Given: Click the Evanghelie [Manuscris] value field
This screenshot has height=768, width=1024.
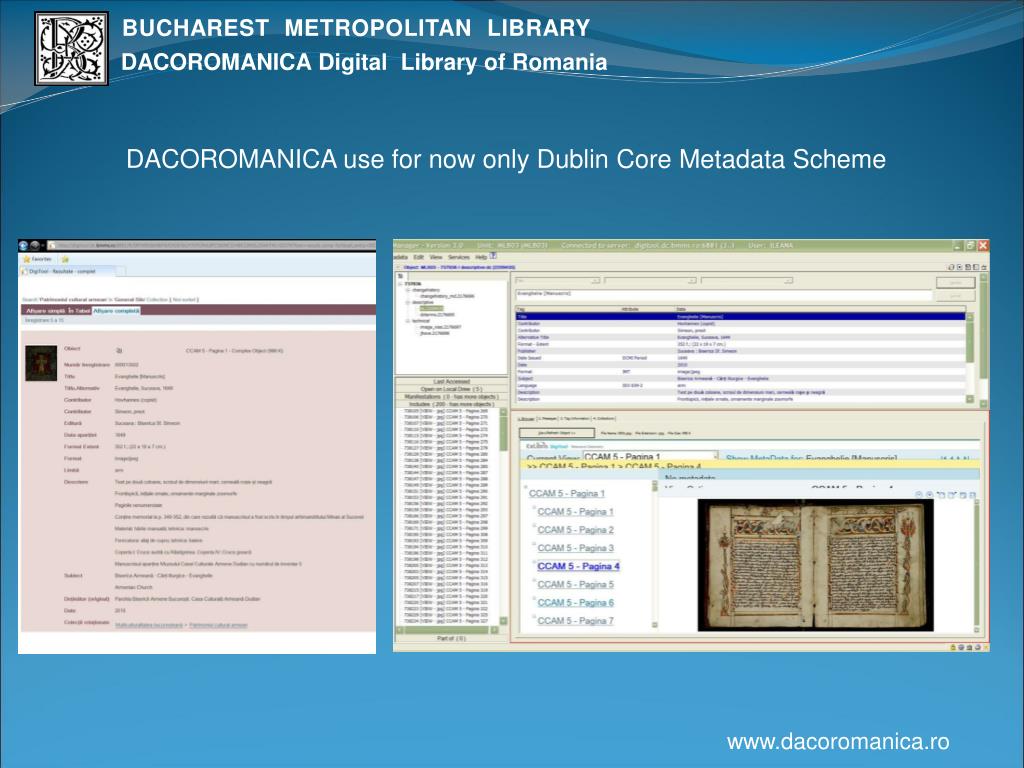Looking at the screenshot, I should 724,295.
